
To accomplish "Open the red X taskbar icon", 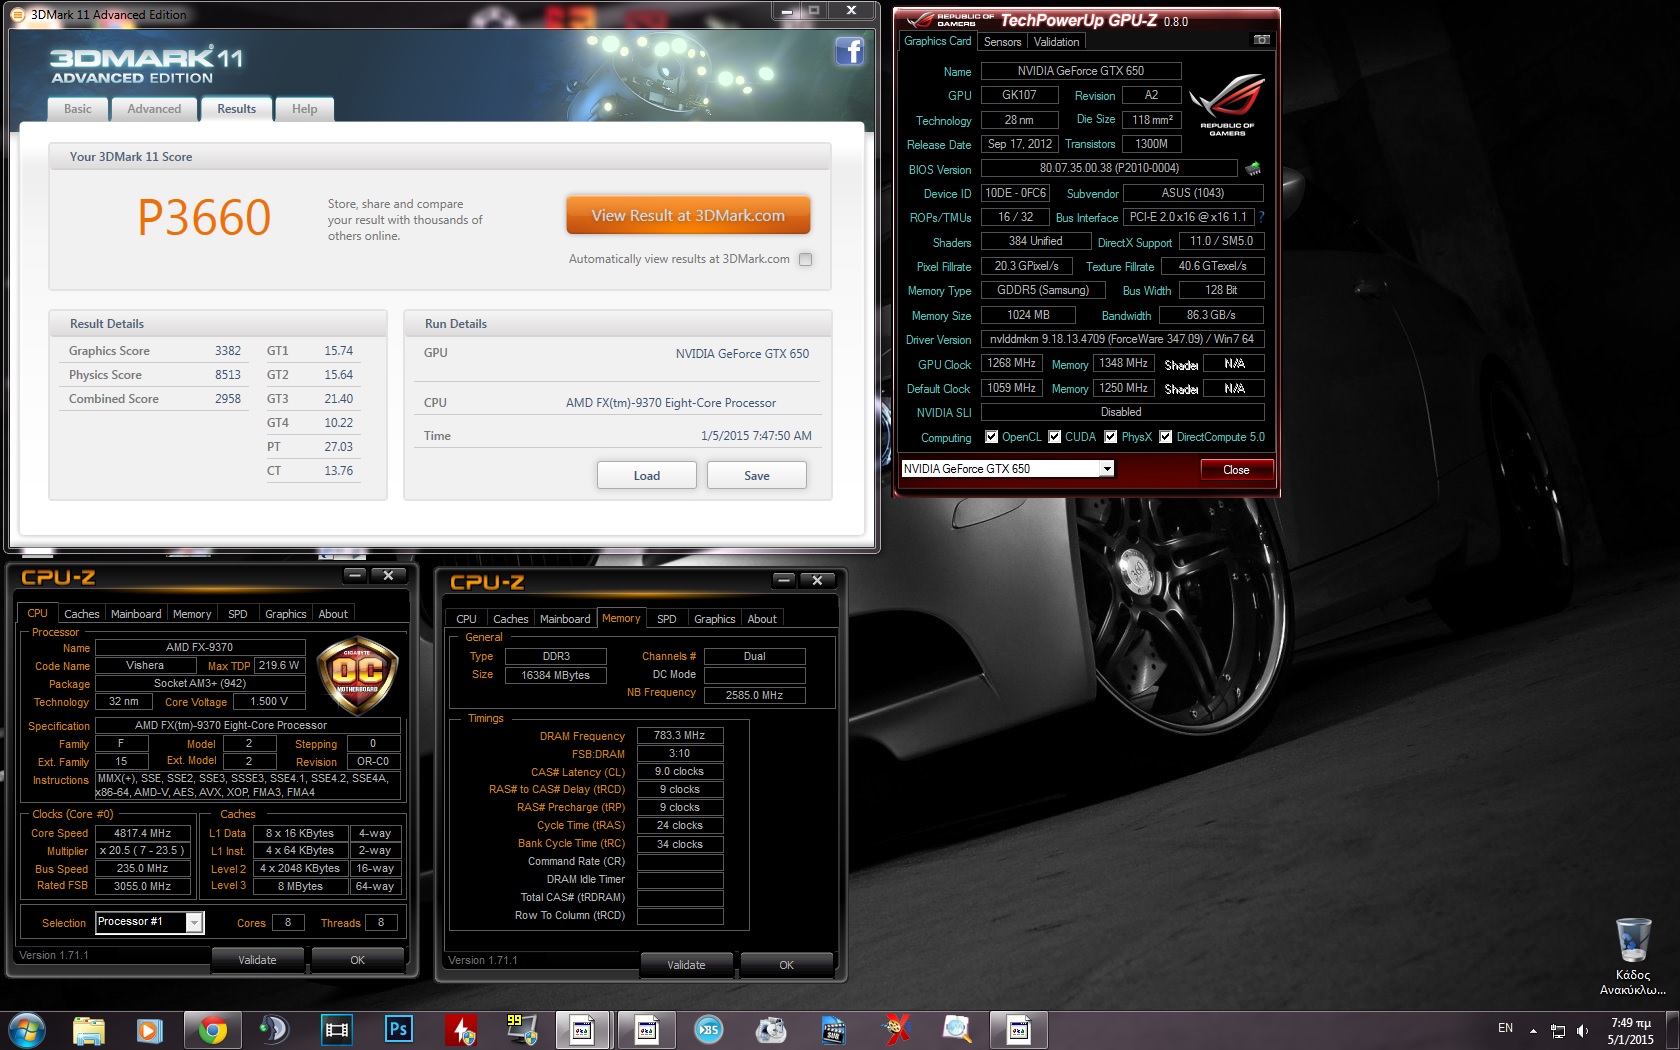I will [896, 1029].
